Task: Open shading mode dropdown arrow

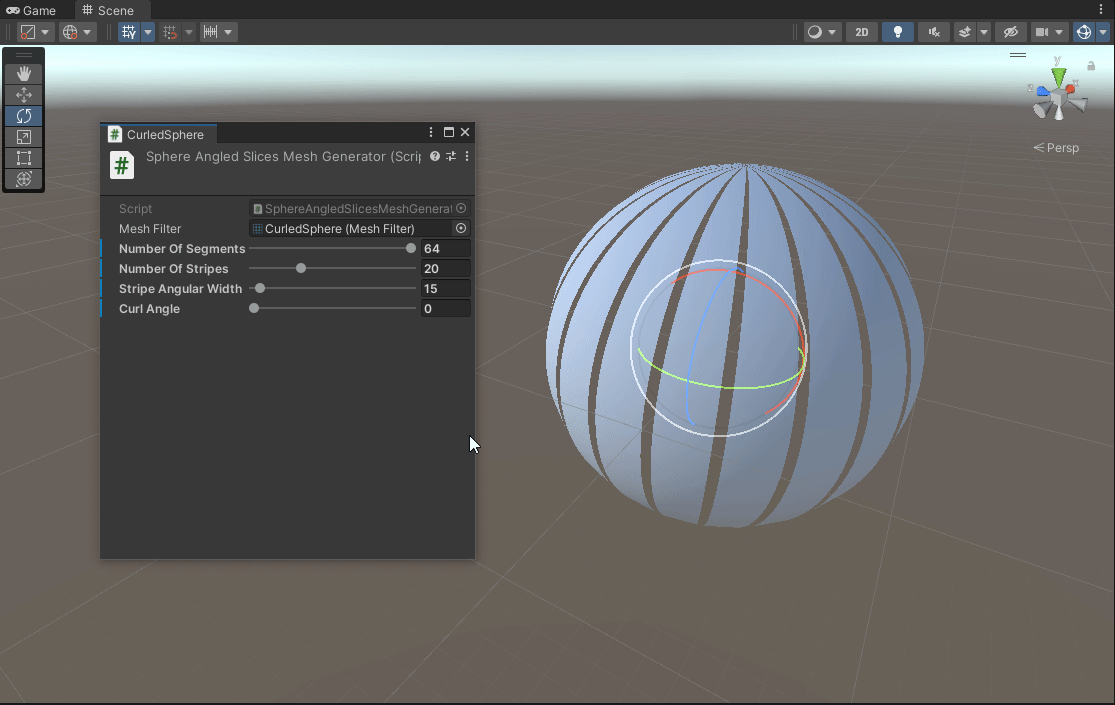Action: tap(832, 32)
